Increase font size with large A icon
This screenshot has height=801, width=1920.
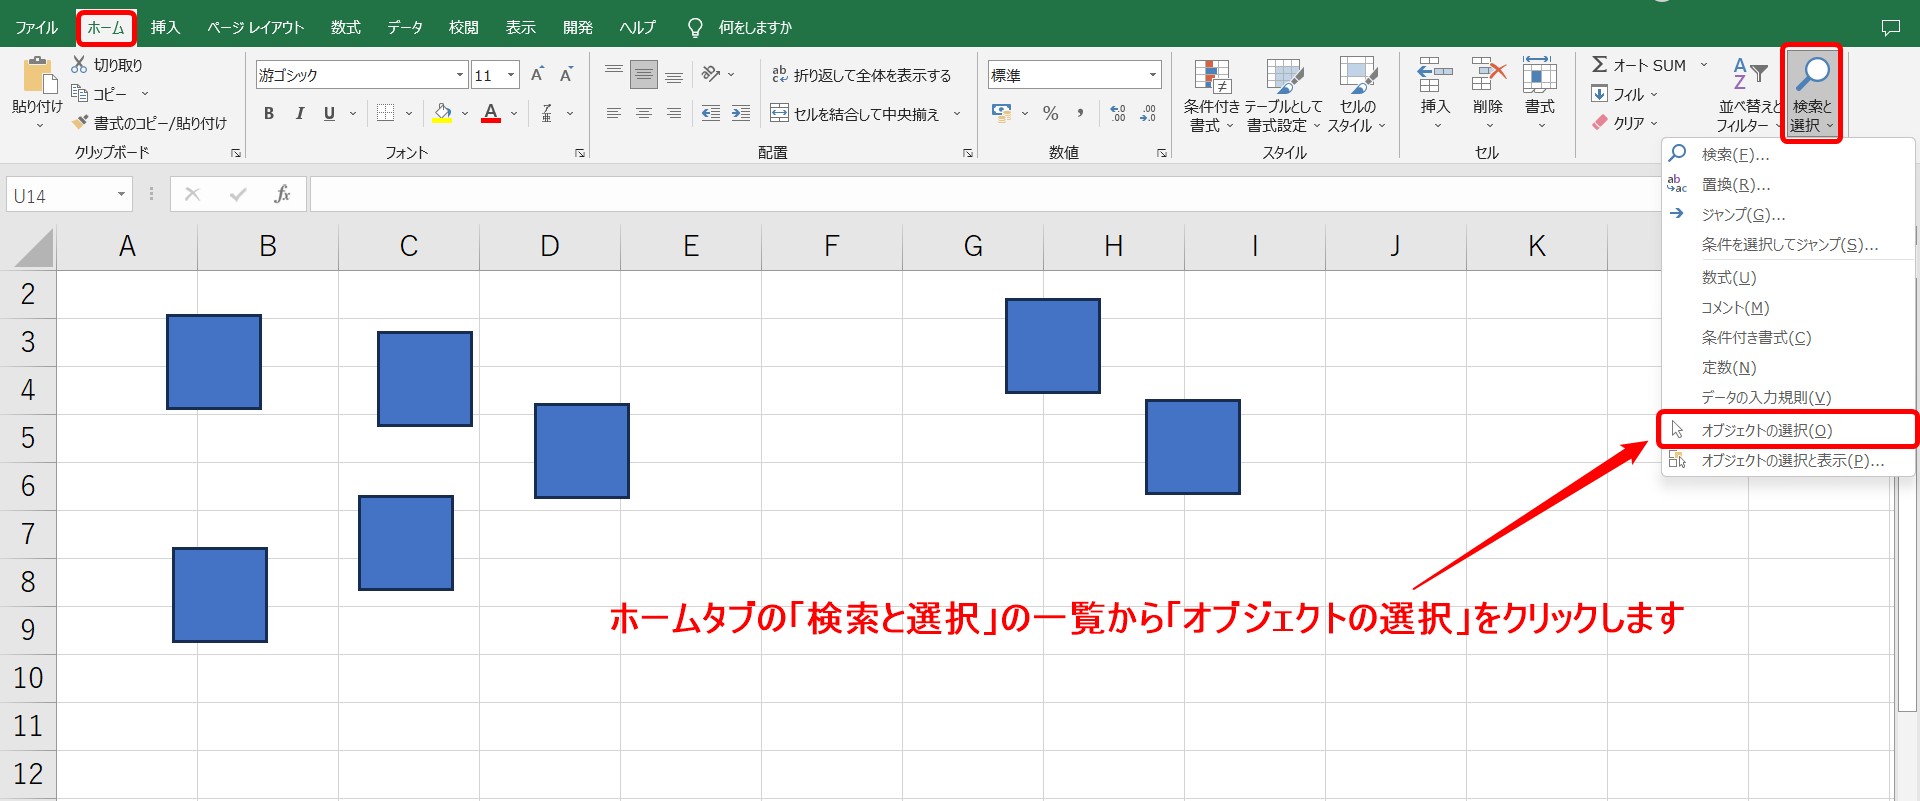coord(537,75)
